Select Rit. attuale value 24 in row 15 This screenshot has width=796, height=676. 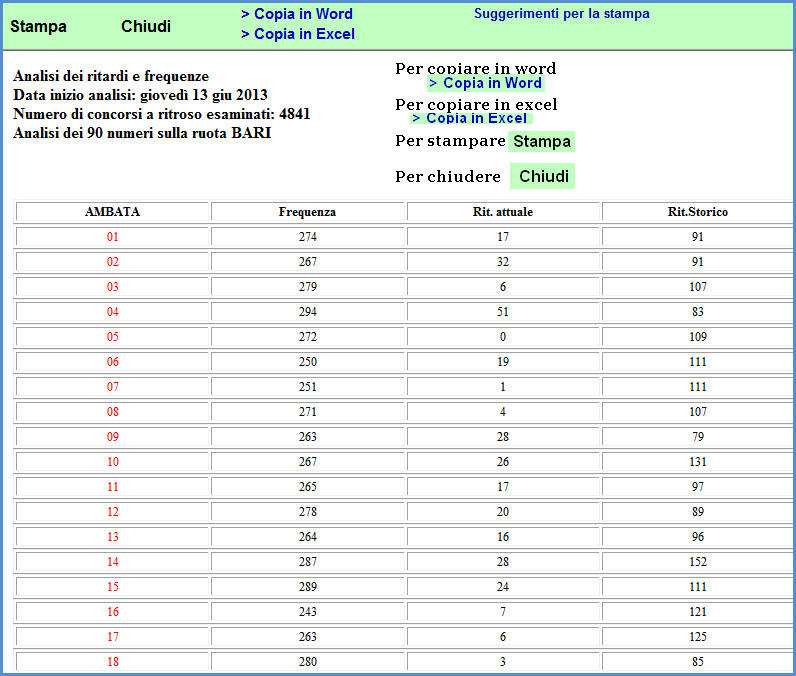point(503,587)
